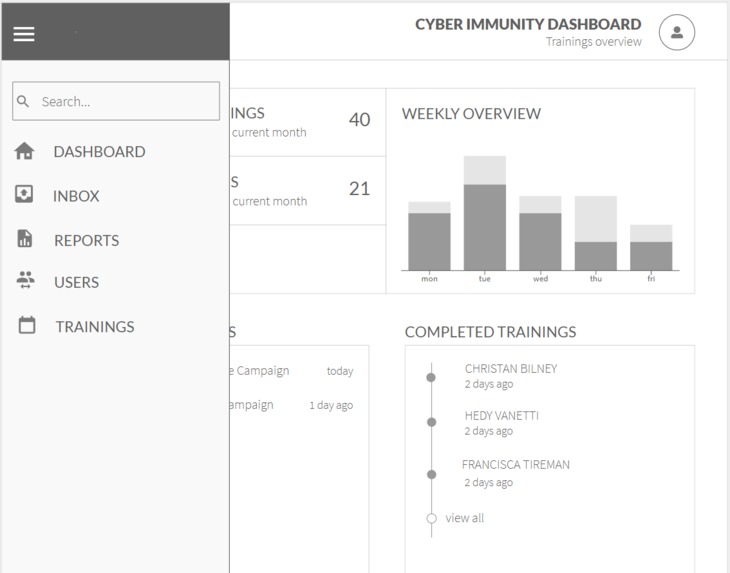Screen dimensions: 730x573
Task: Focus the Search input field
Action: pos(116,101)
